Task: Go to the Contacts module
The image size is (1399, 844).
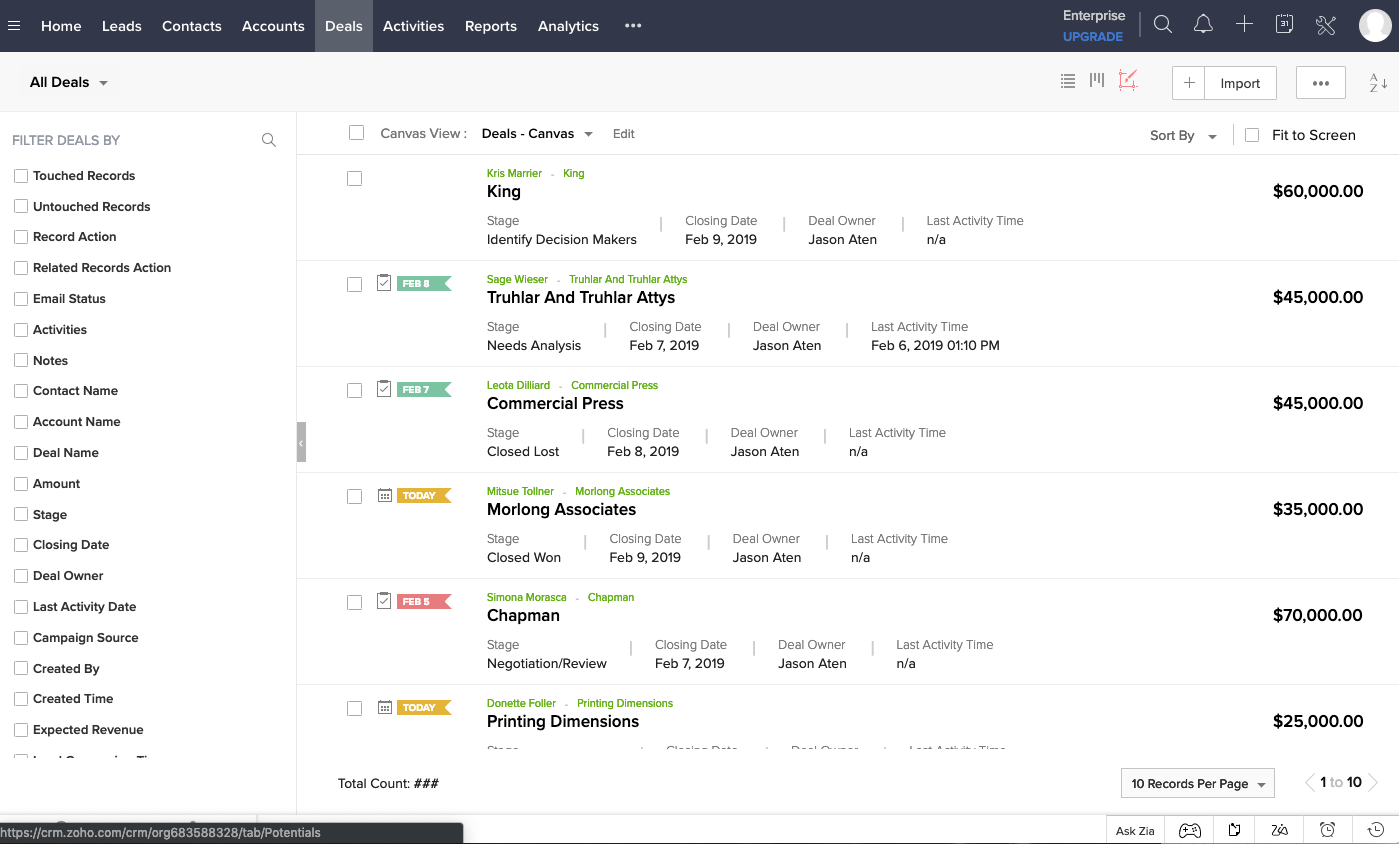Action: click(191, 26)
